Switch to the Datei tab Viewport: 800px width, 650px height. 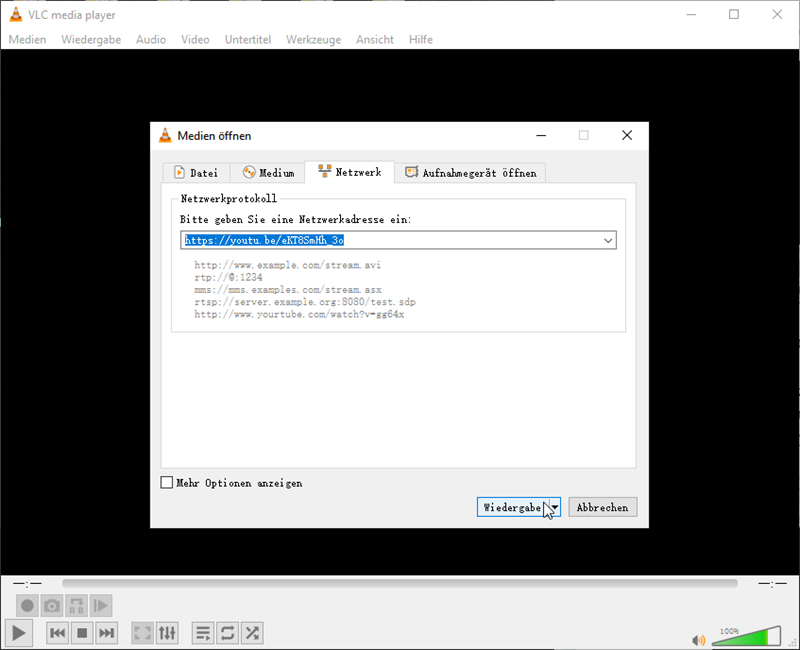pyautogui.click(x=196, y=173)
